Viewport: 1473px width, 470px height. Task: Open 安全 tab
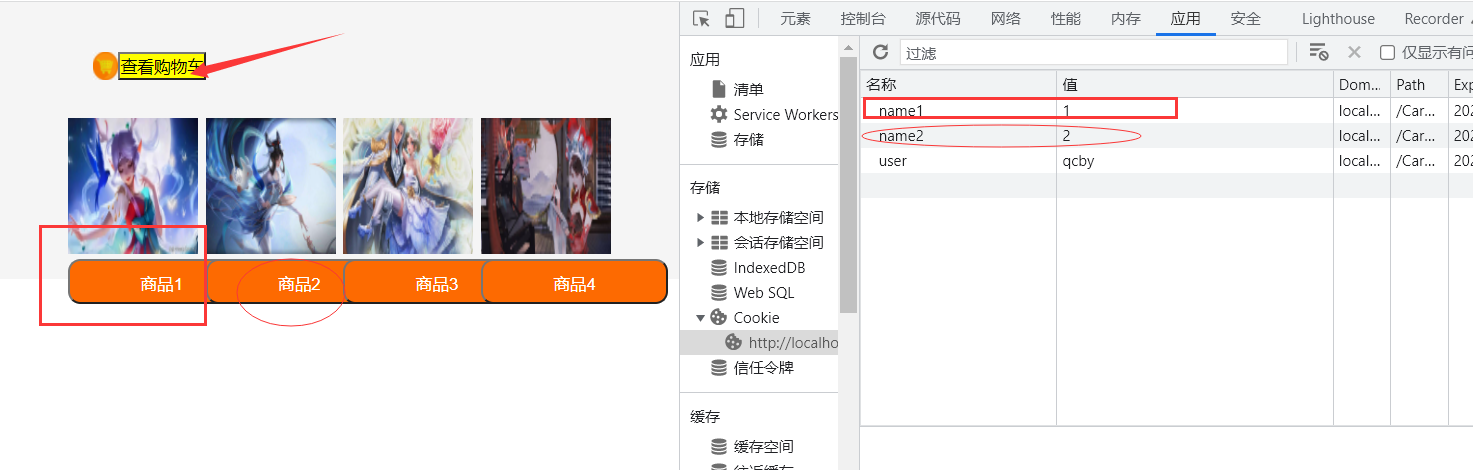[x=1246, y=18]
